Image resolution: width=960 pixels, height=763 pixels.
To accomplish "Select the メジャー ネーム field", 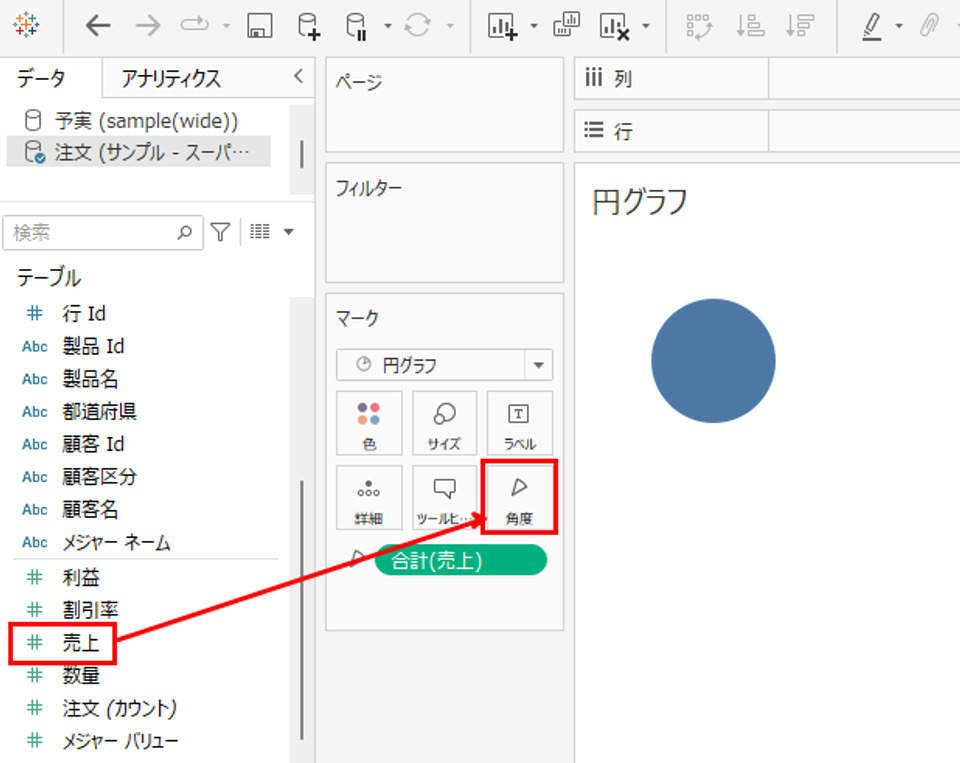I will [x=116, y=543].
